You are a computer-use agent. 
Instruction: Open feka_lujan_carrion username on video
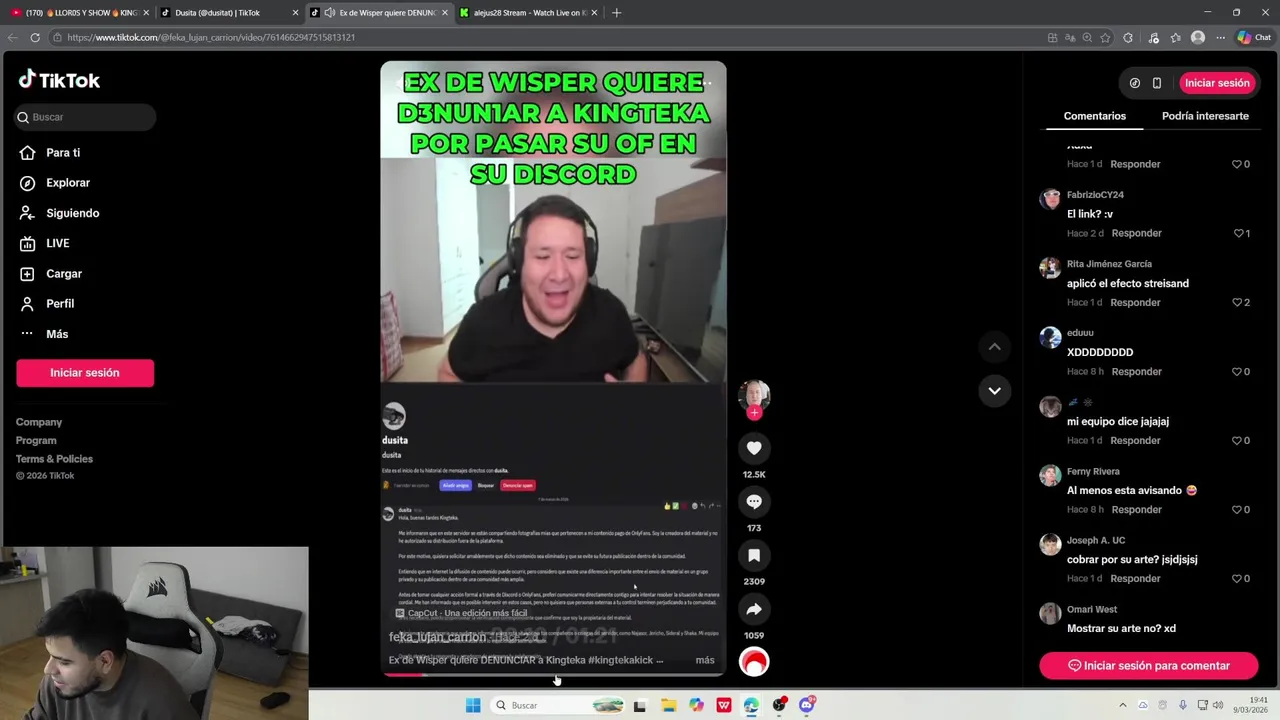click(x=438, y=637)
